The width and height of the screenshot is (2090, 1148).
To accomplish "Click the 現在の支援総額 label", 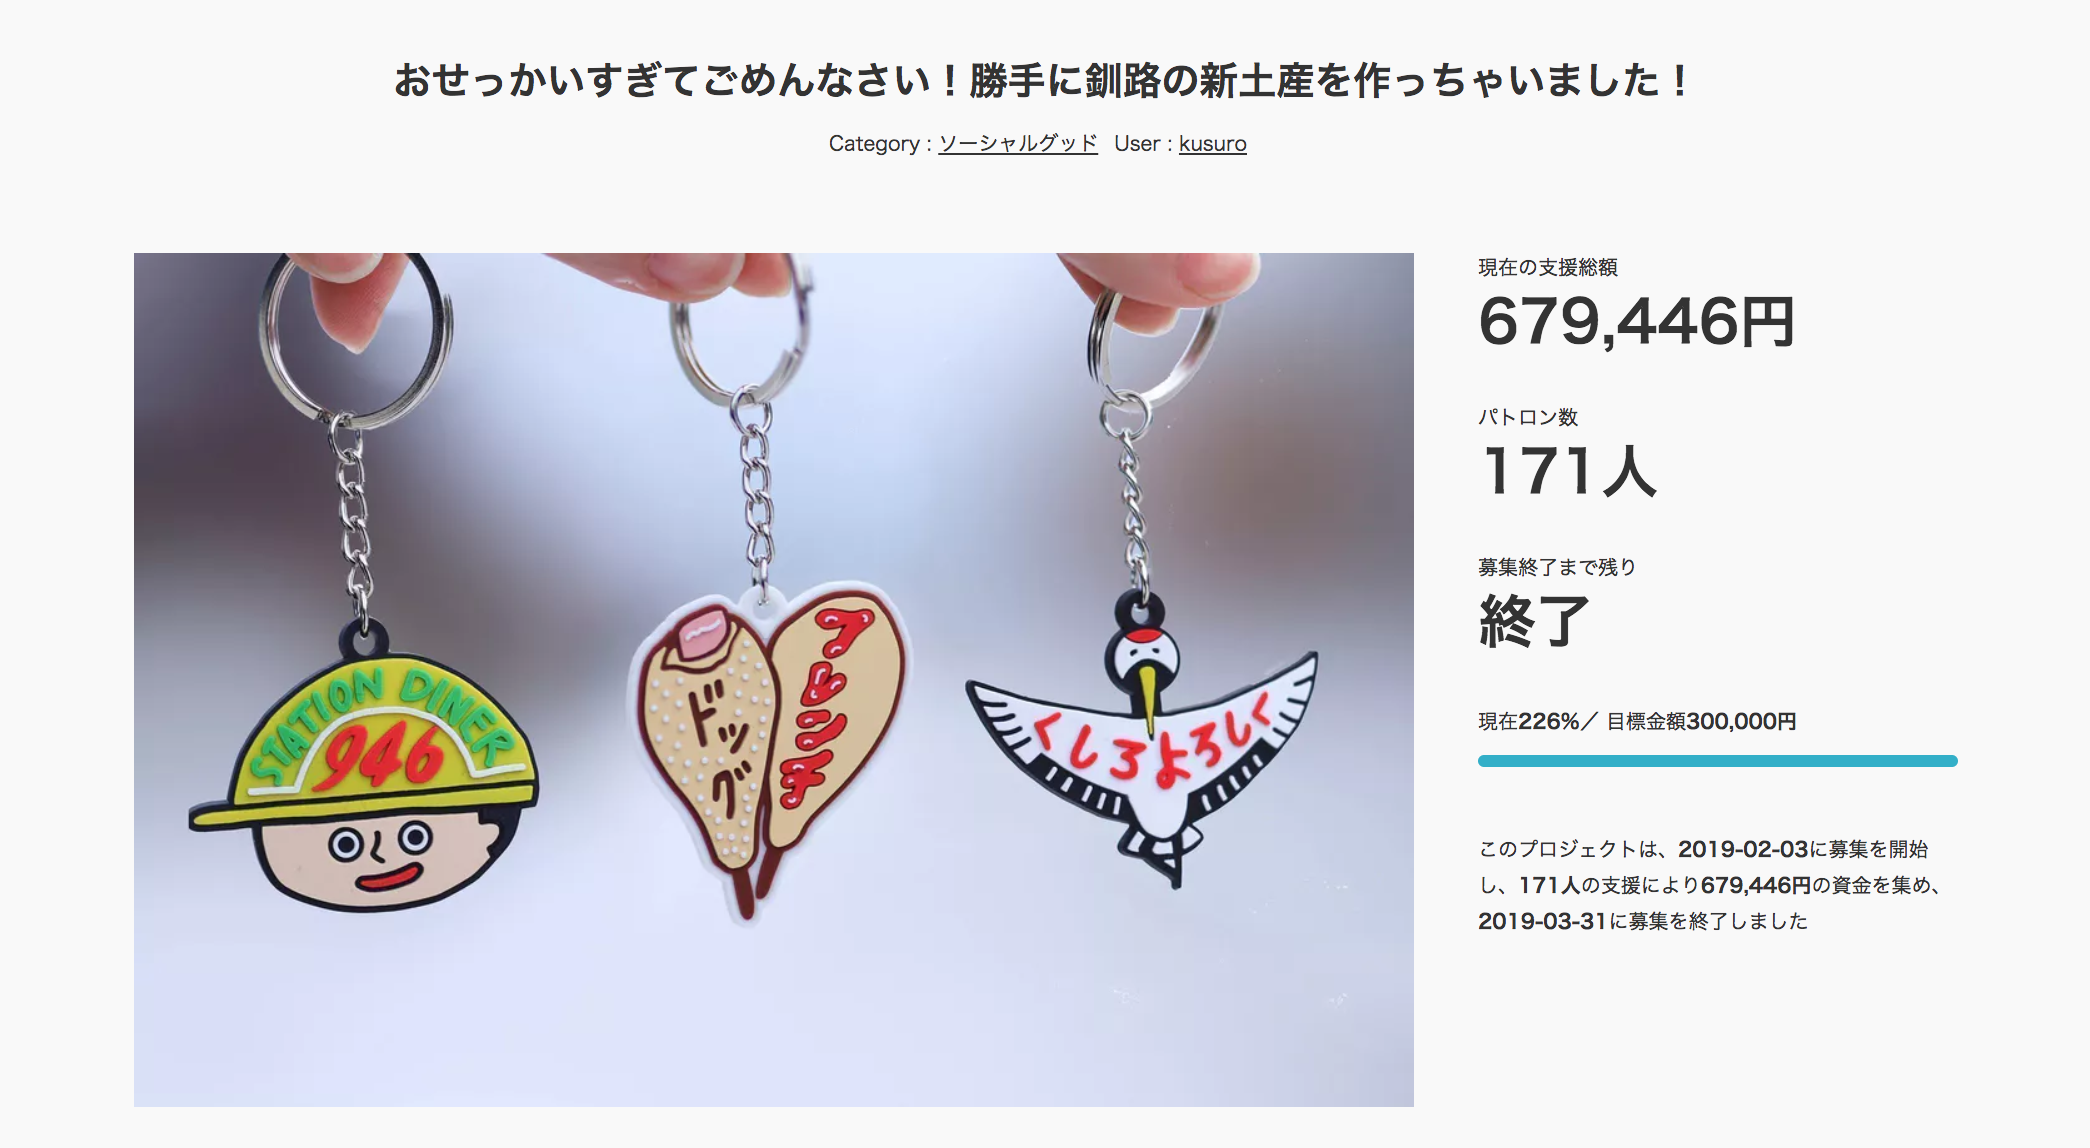I will 1548,267.
